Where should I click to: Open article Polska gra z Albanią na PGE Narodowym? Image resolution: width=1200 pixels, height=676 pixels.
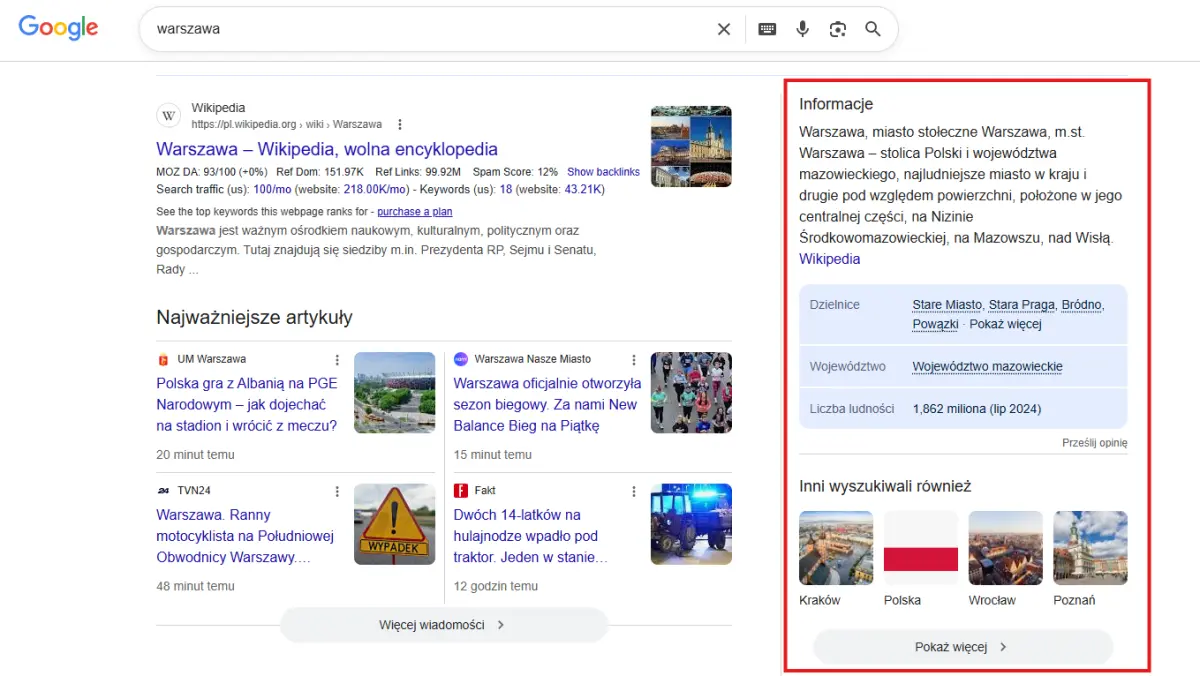247,404
